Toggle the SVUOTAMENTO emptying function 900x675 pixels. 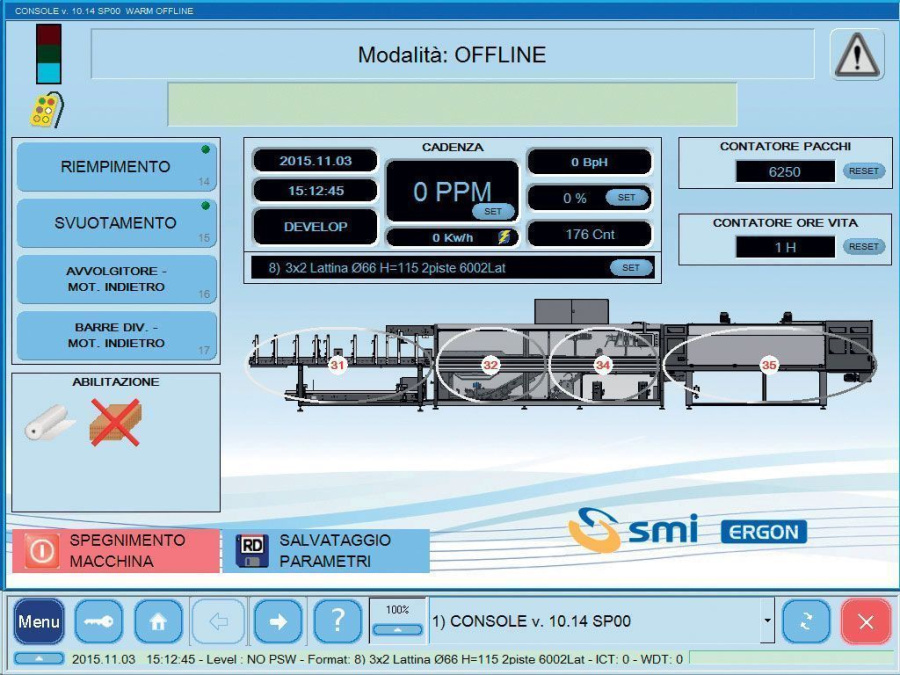click(x=116, y=223)
